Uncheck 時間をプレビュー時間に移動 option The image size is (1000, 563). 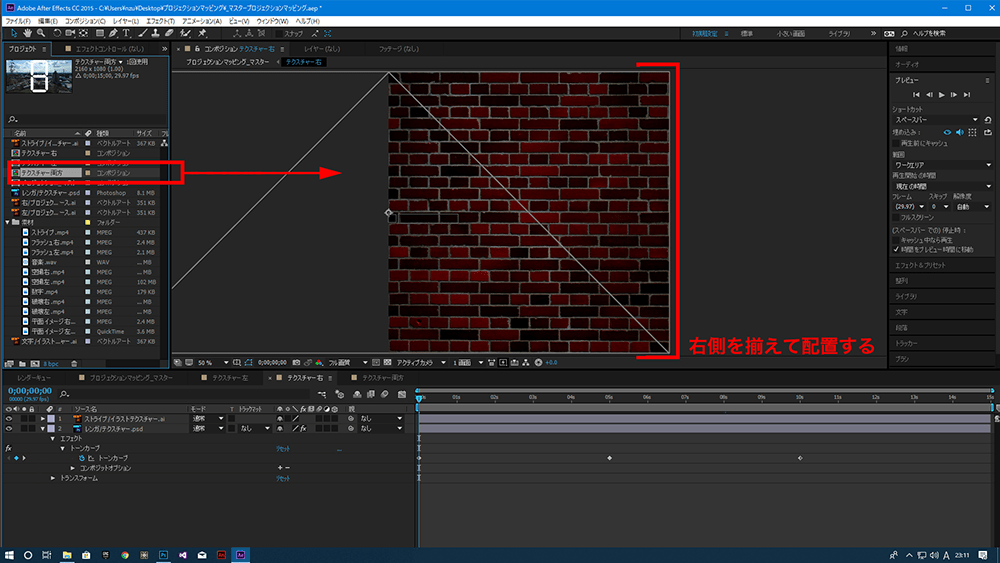pyautogui.click(x=895, y=248)
